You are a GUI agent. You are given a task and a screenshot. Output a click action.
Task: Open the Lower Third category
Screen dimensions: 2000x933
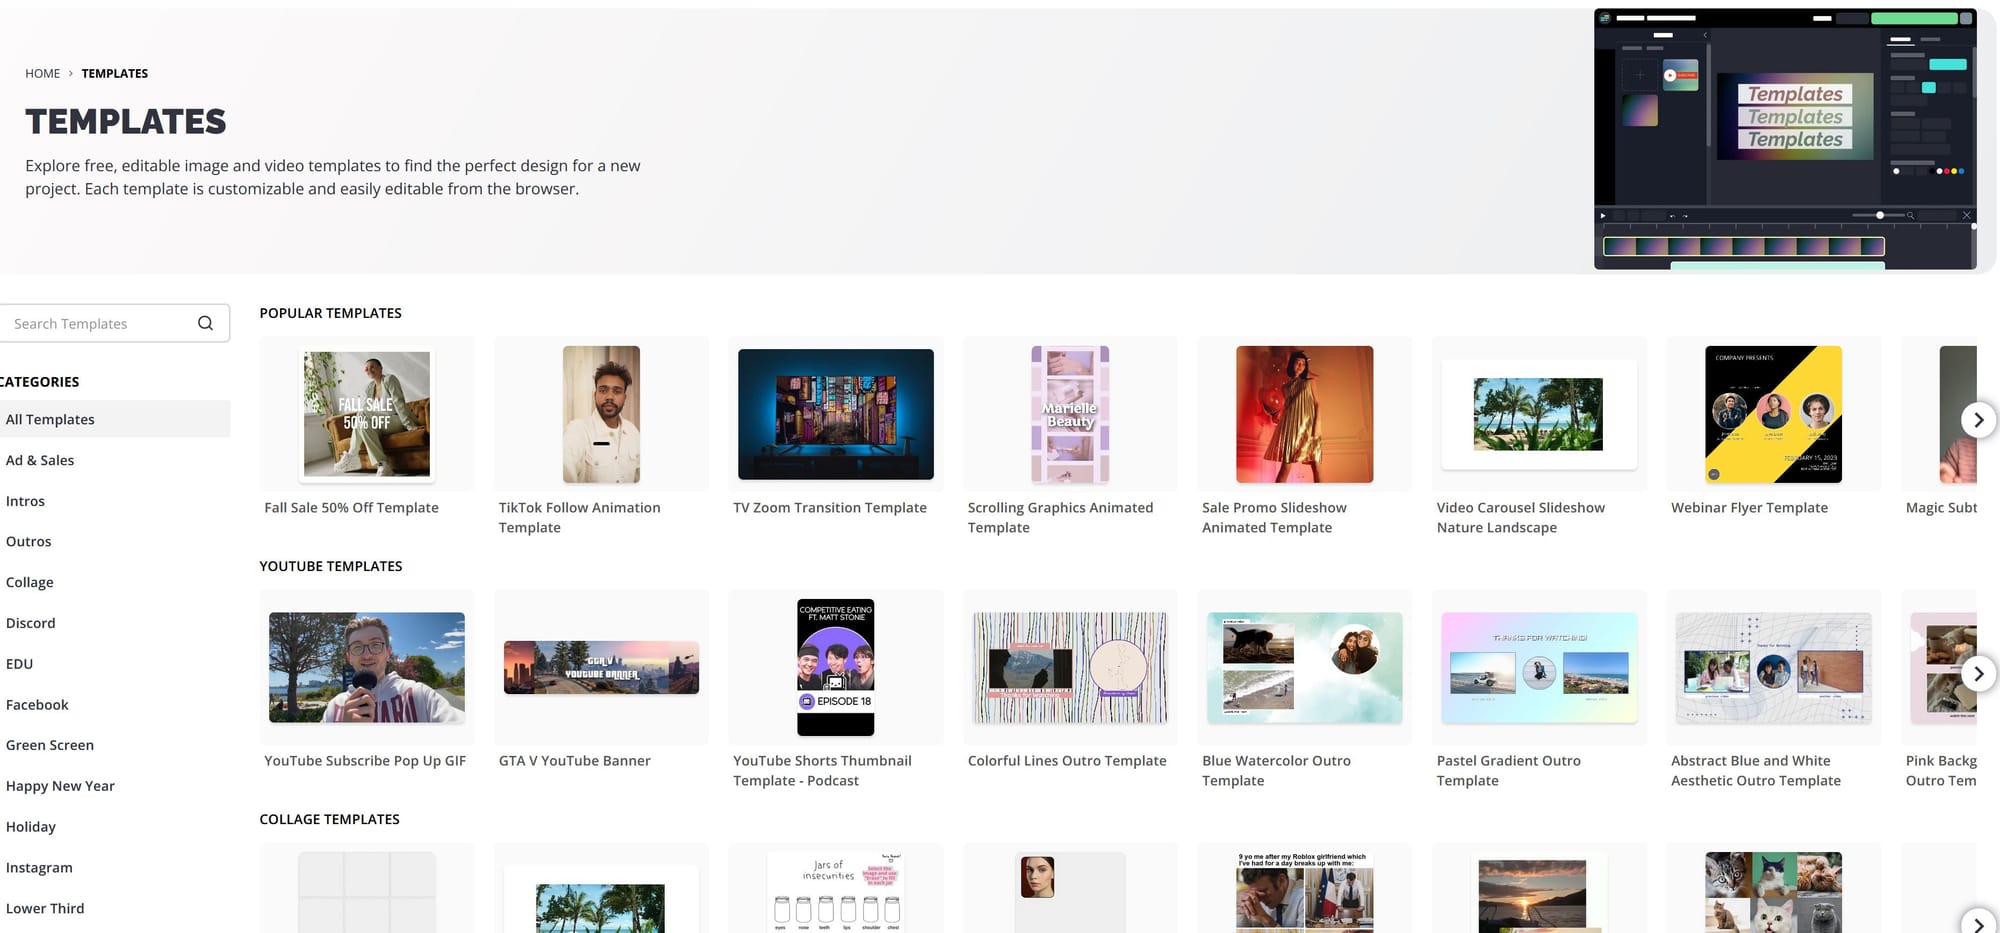pos(45,908)
